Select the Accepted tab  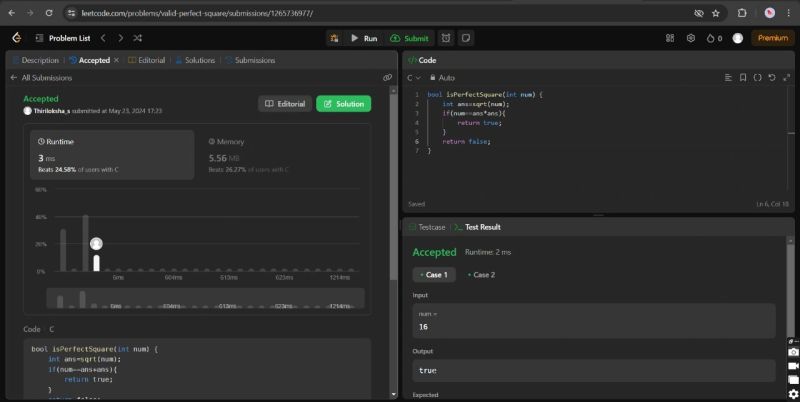coord(90,60)
